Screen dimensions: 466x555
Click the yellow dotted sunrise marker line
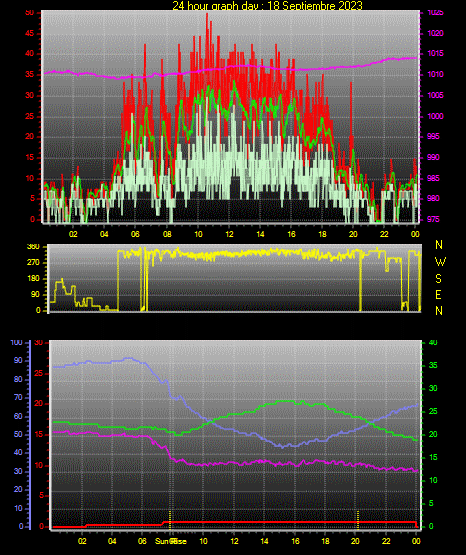[170, 520]
